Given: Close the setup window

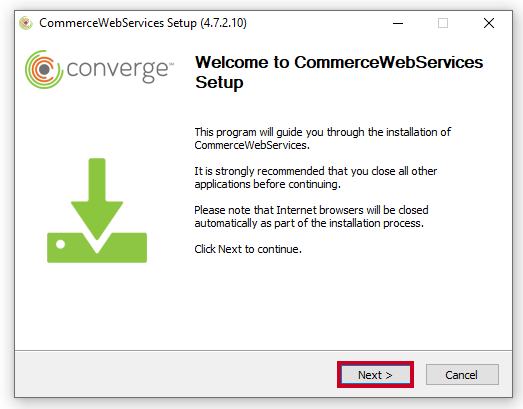Looking at the screenshot, I should pyautogui.click(x=489, y=23).
